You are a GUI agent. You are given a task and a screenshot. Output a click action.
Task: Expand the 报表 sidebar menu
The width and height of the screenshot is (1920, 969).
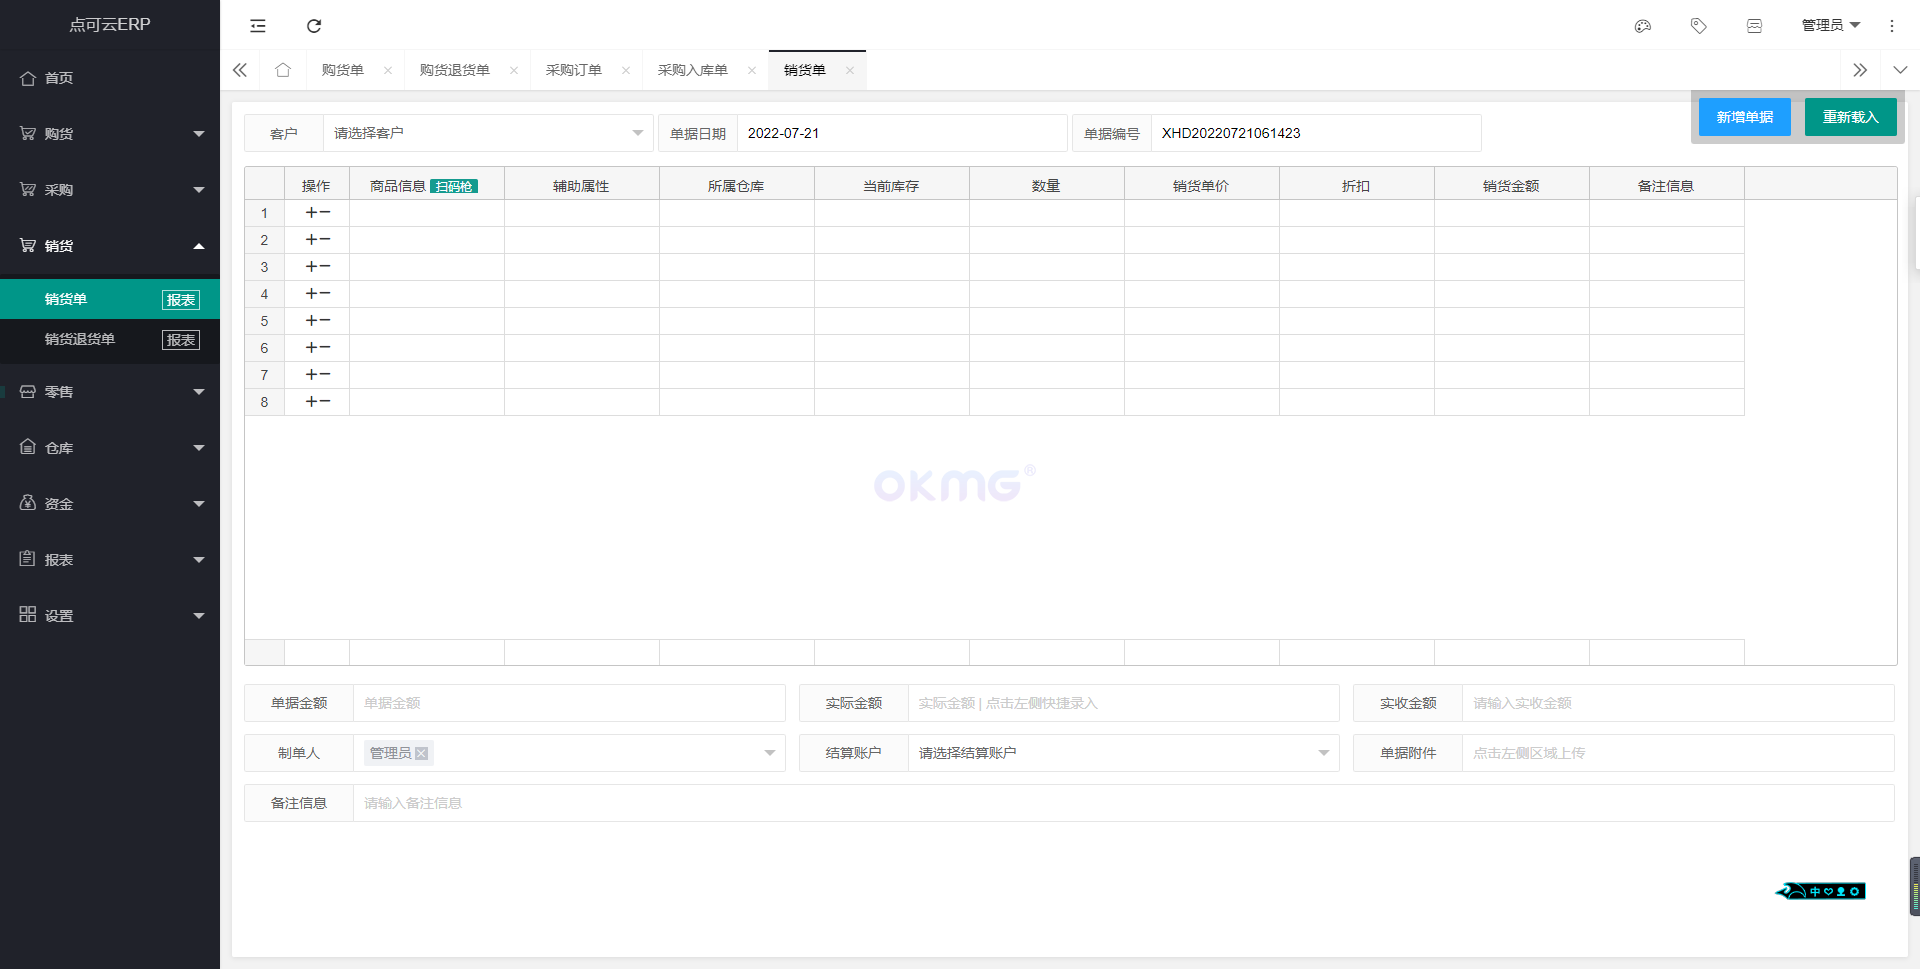110,560
